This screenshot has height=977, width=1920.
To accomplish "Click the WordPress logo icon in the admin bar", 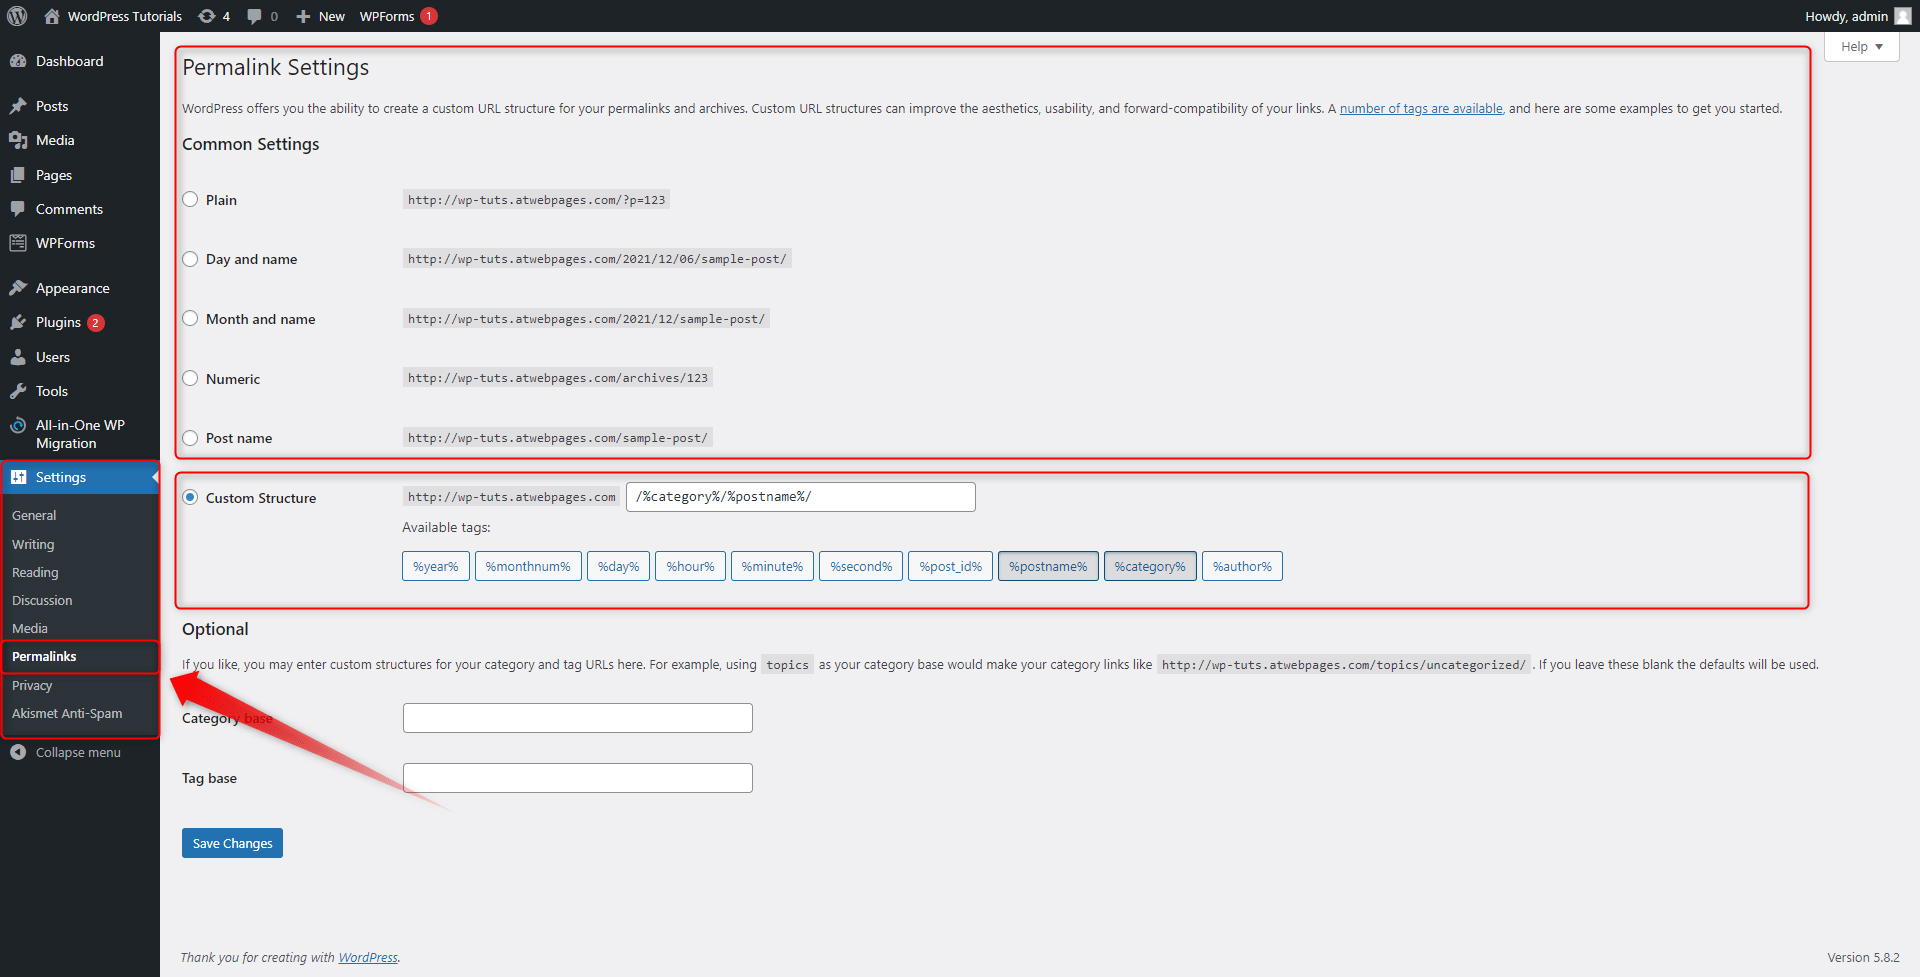I will click(x=17, y=16).
